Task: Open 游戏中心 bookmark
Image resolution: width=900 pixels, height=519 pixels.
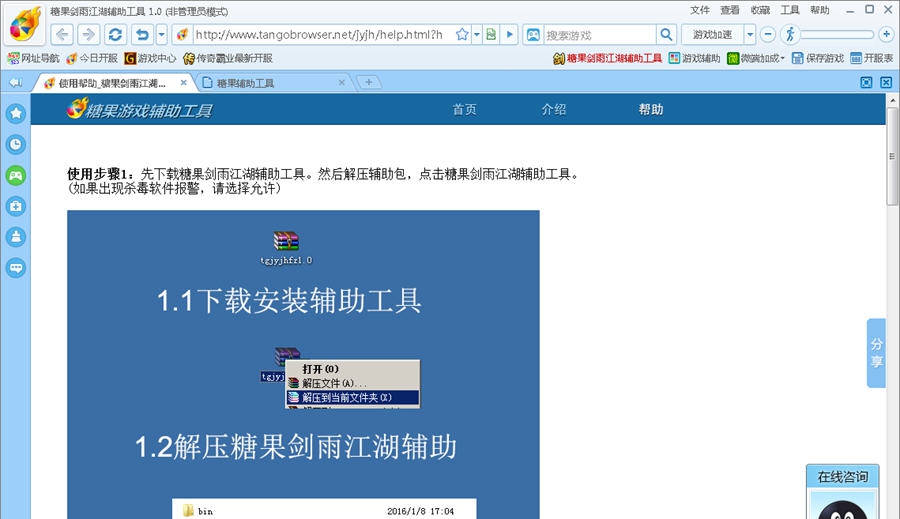Action: 150,58
